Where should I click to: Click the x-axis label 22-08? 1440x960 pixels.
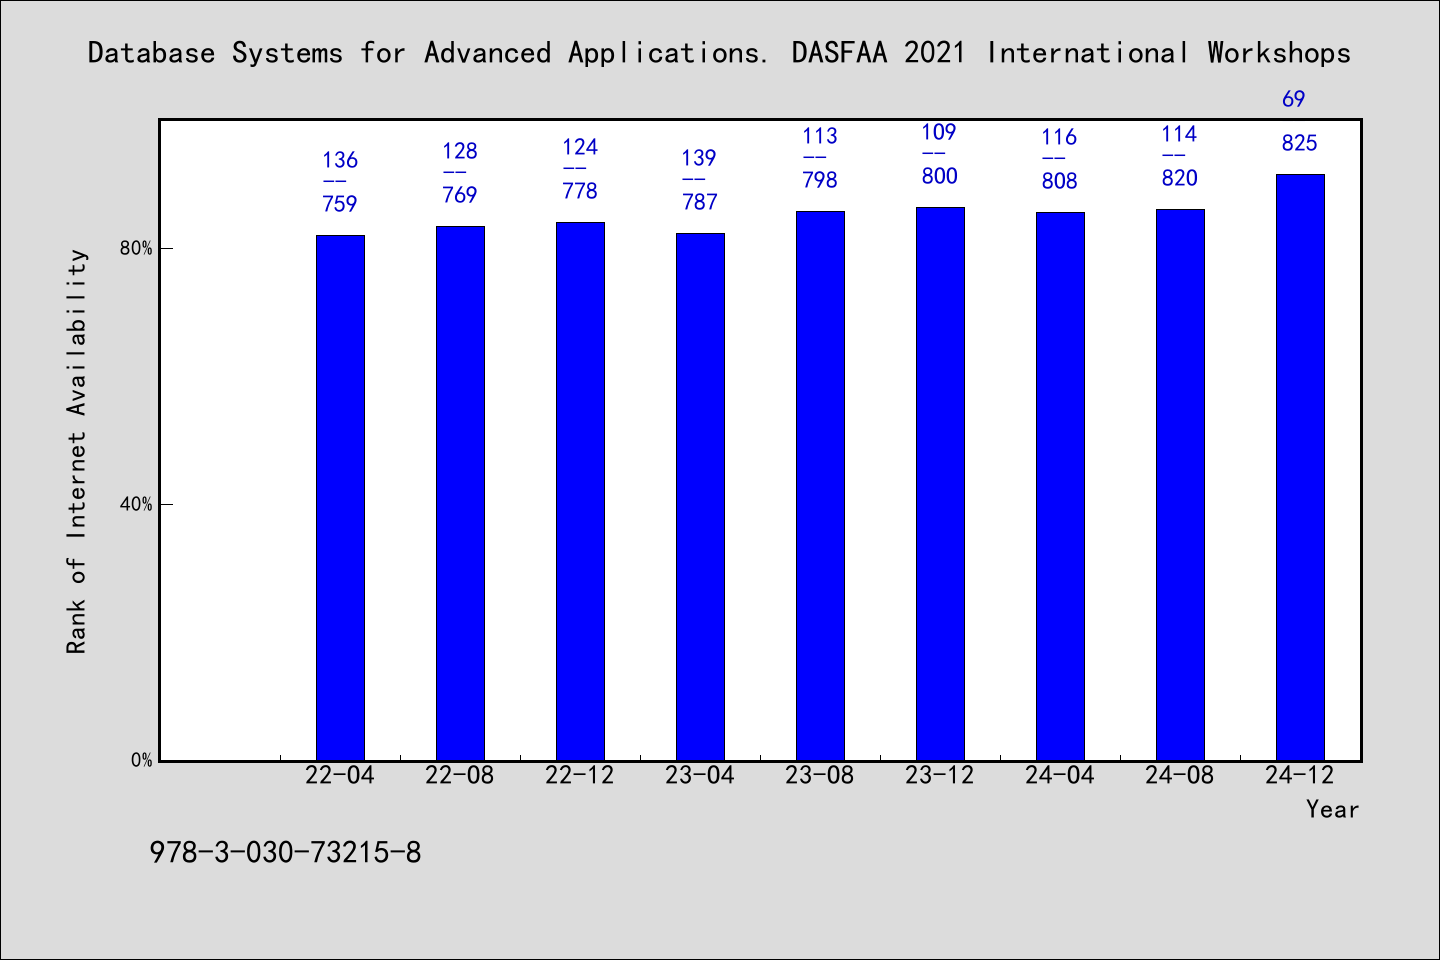pos(460,775)
